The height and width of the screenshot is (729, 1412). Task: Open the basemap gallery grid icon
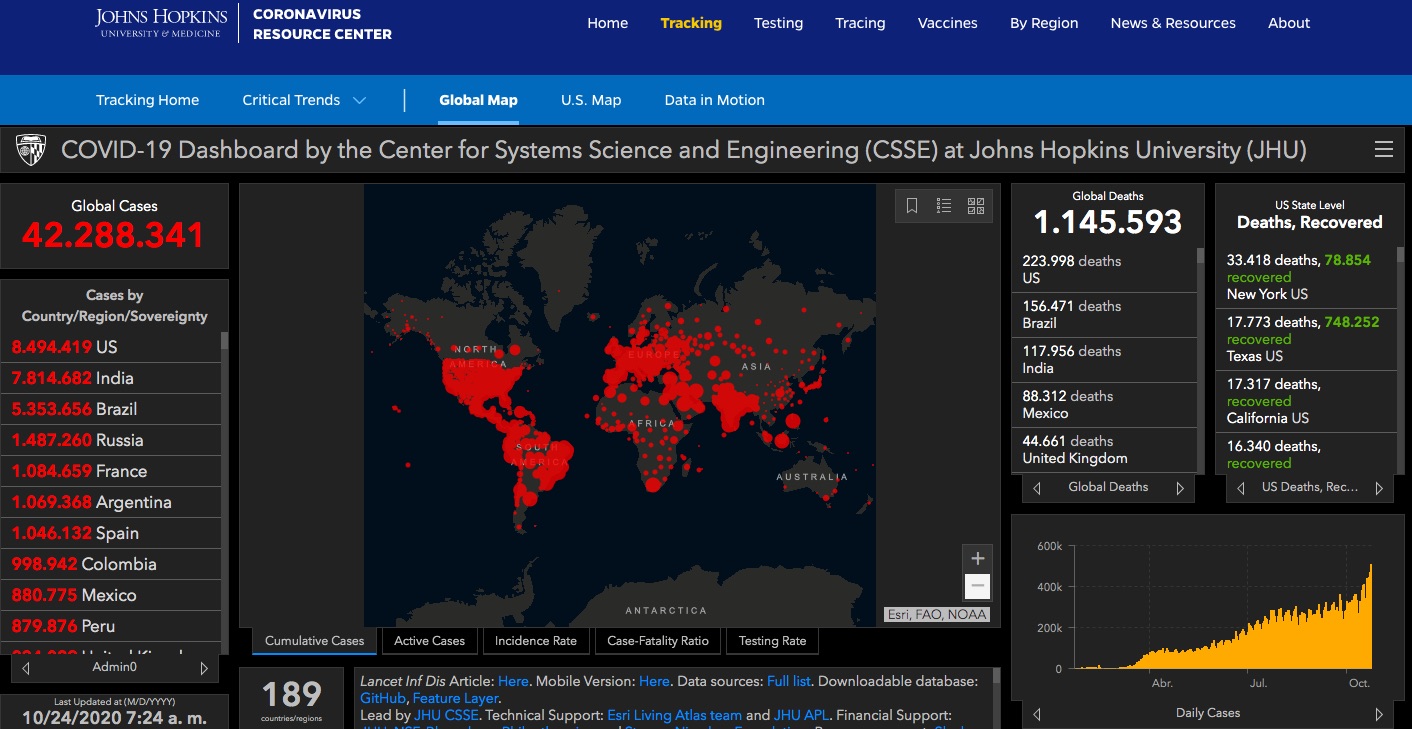click(976, 206)
